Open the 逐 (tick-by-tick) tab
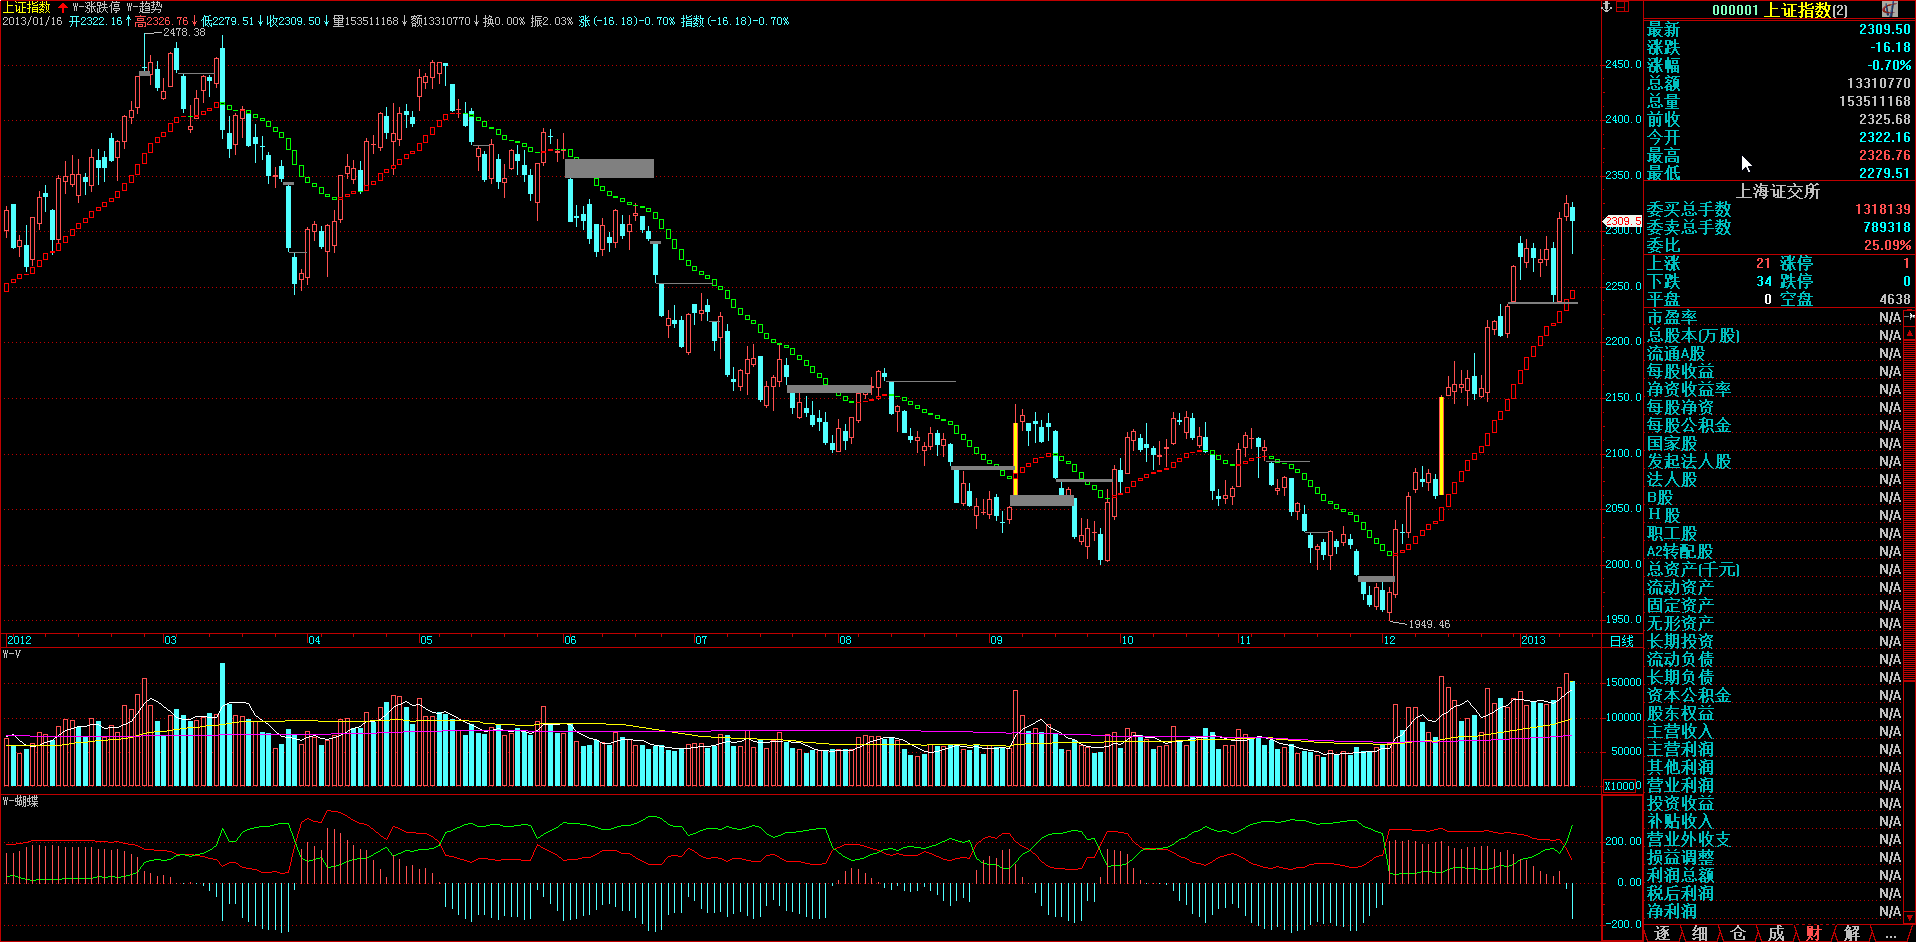Viewport: 1916px width, 942px height. [1662, 933]
